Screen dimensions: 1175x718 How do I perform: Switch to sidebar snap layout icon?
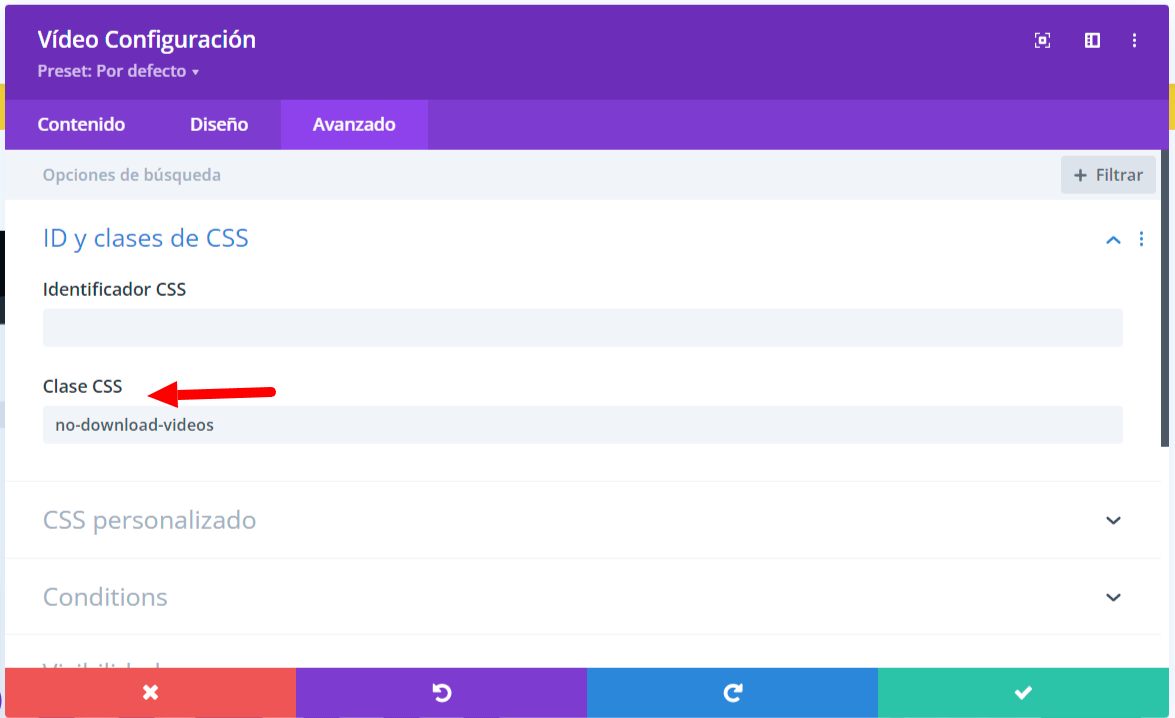coord(1093,40)
